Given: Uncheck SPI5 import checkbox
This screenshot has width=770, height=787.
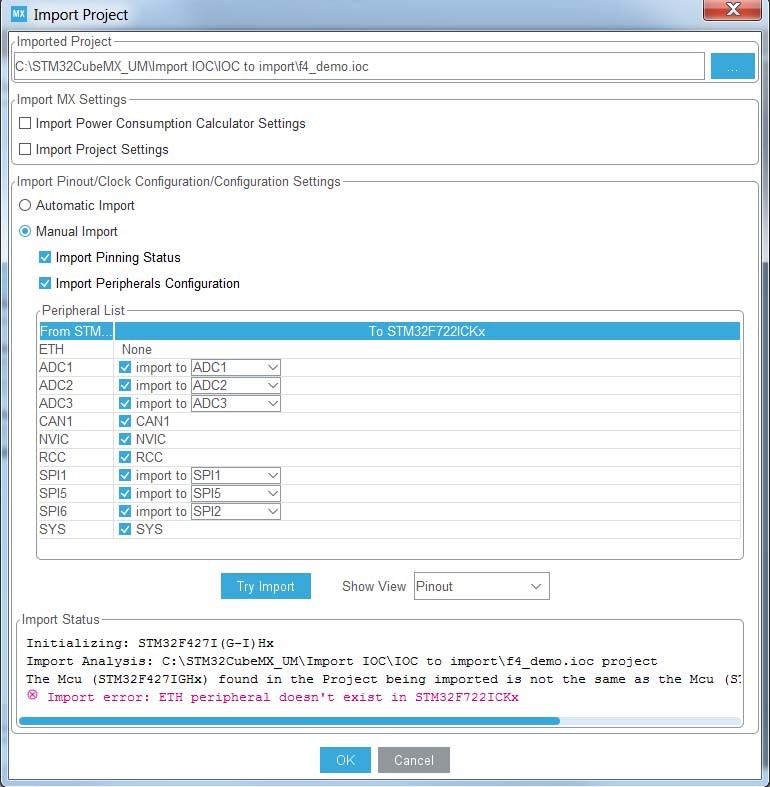Looking at the screenshot, I should click(125, 493).
